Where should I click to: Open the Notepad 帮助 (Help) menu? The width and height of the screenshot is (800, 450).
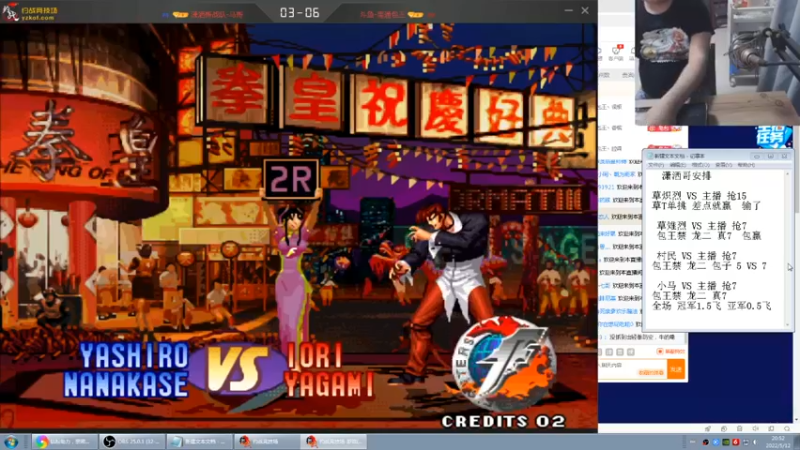(746, 165)
